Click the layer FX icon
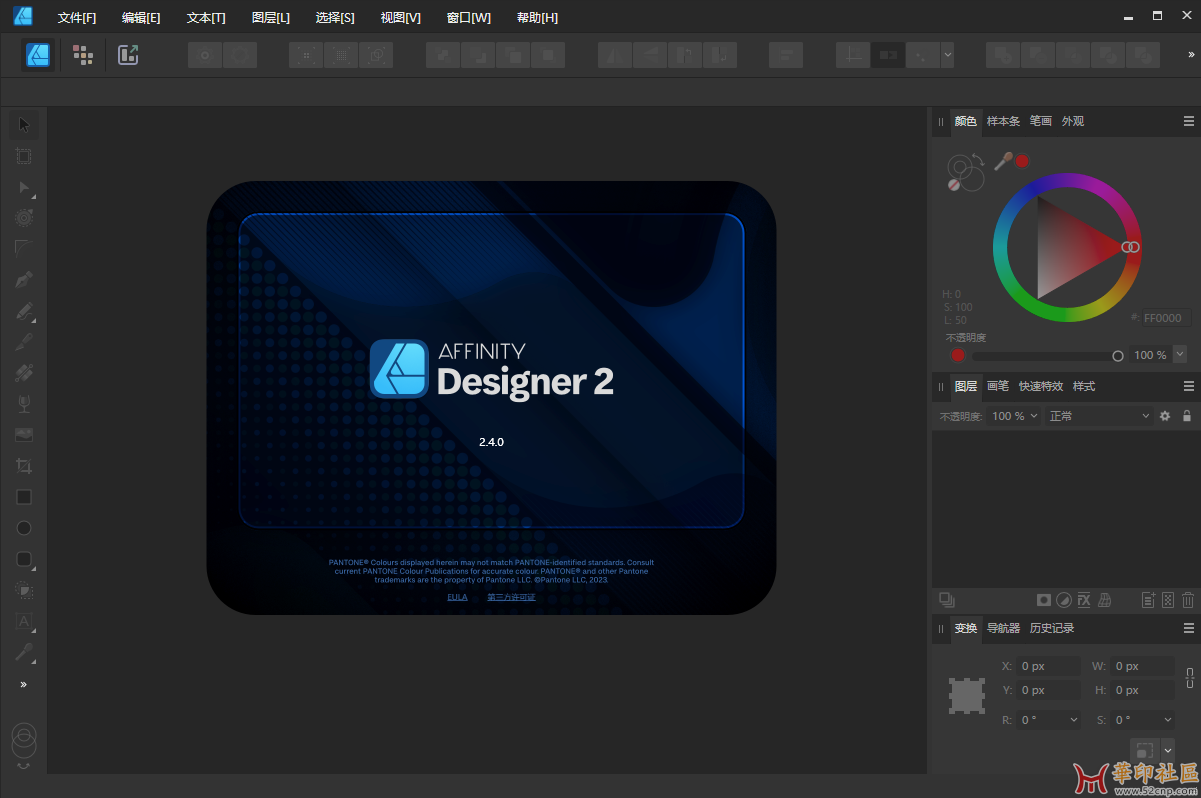The width and height of the screenshot is (1201, 798). [x=1084, y=600]
